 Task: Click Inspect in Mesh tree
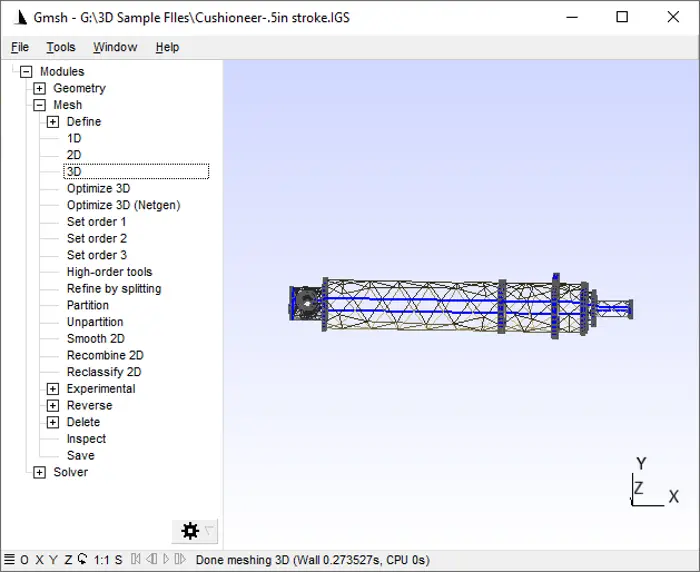point(87,439)
